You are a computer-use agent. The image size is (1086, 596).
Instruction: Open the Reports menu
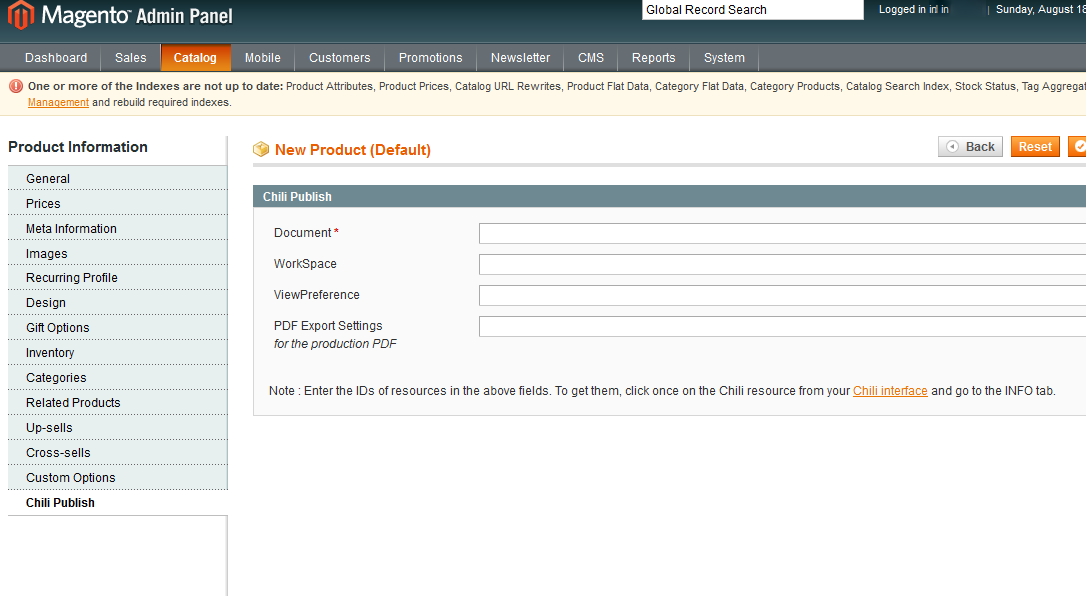[x=653, y=58]
